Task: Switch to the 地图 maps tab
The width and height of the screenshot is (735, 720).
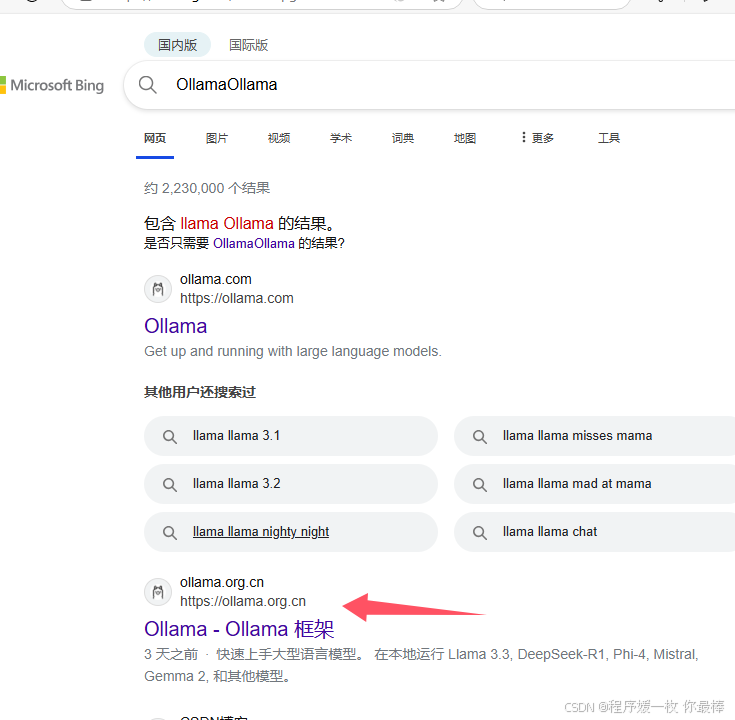Action: pyautogui.click(x=465, y=138)
